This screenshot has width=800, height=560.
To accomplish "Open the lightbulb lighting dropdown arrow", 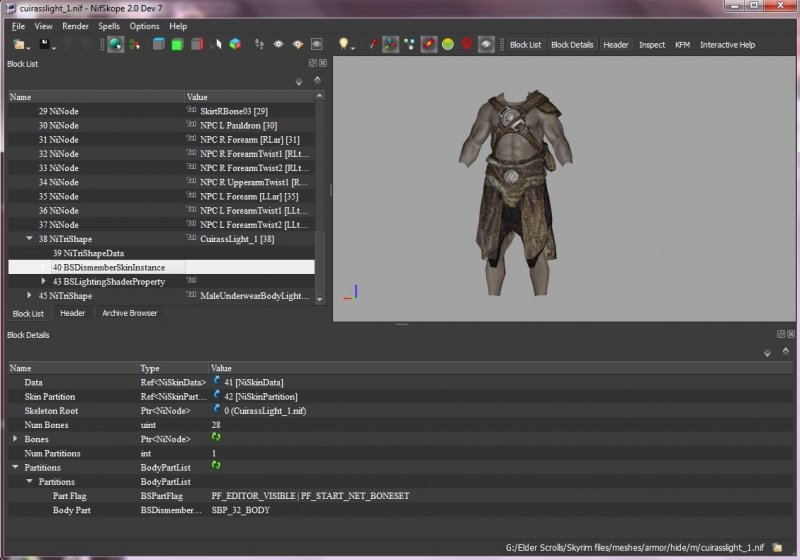I will 352,47.
